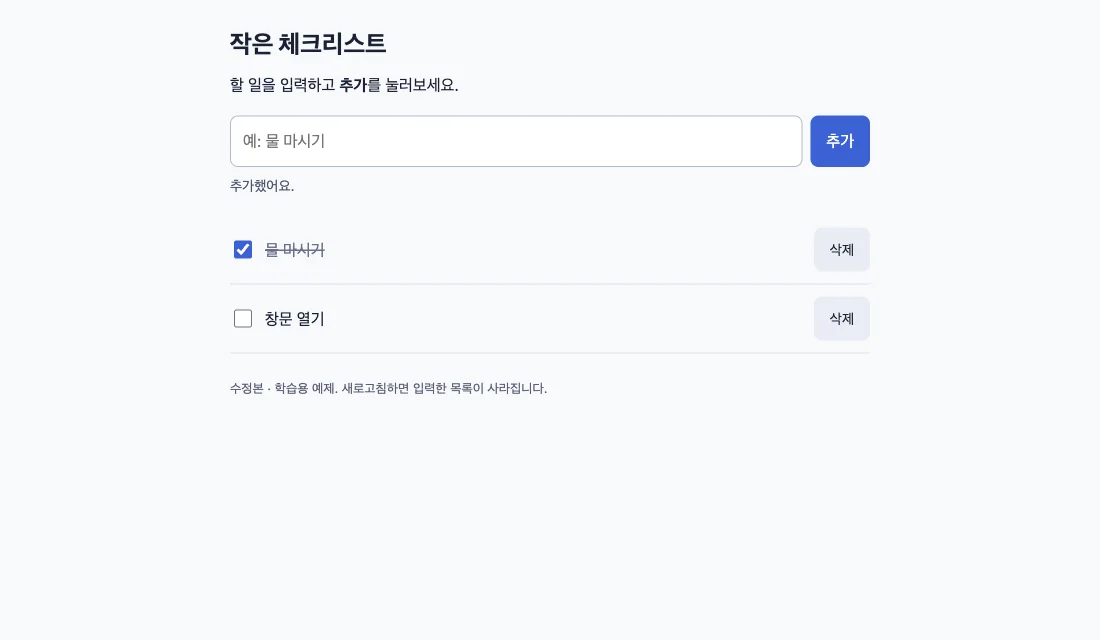The image size is (1100, 640).
Task: Click the 작은 체크리스트 heading
Action: [x=308, y=44]
